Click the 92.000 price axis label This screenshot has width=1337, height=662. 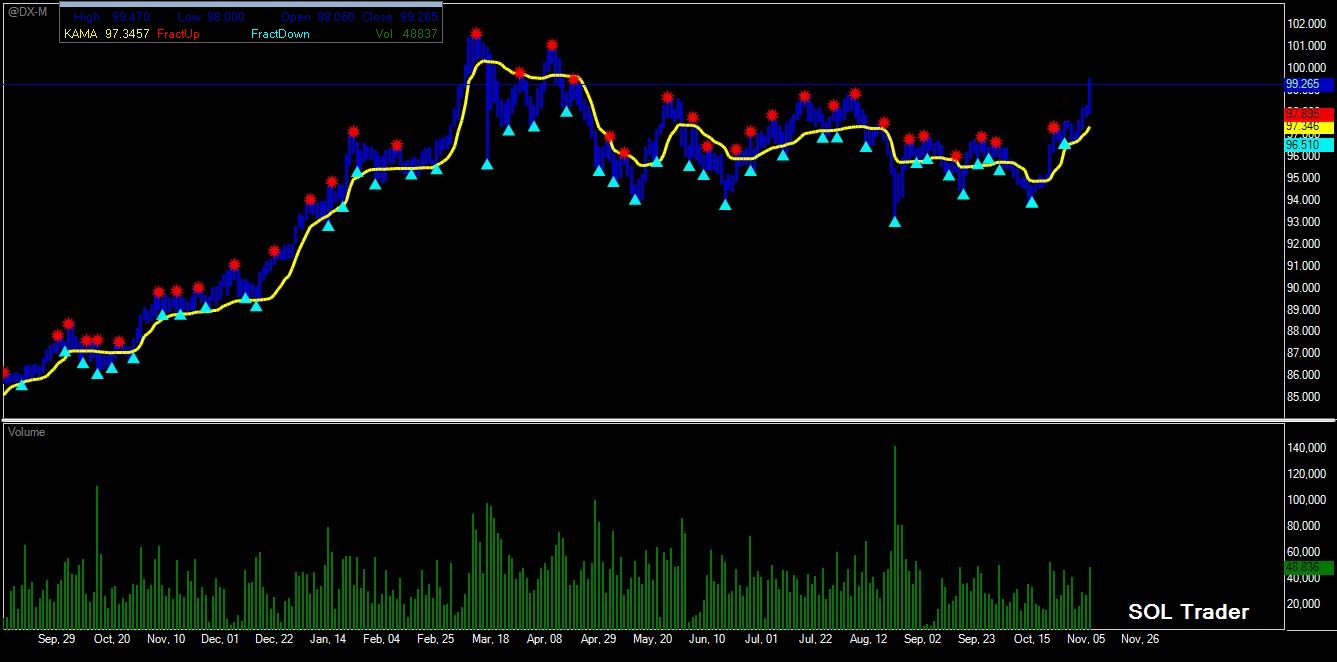(x=1305, y=244)
